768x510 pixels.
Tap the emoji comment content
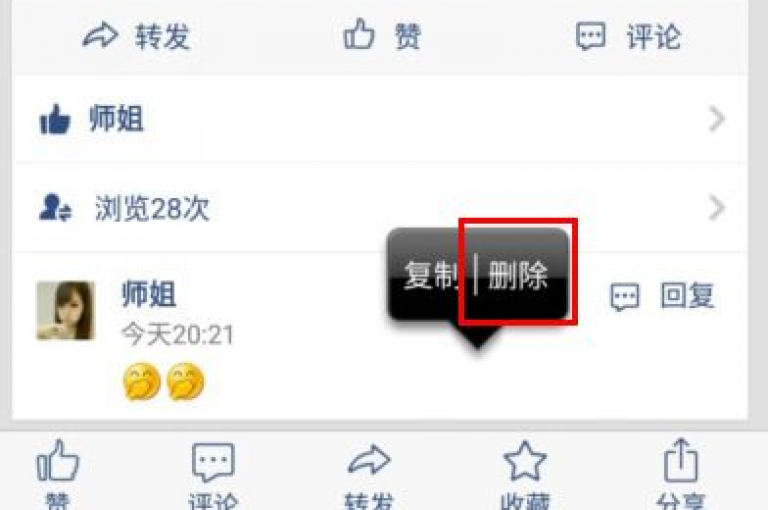164,382
